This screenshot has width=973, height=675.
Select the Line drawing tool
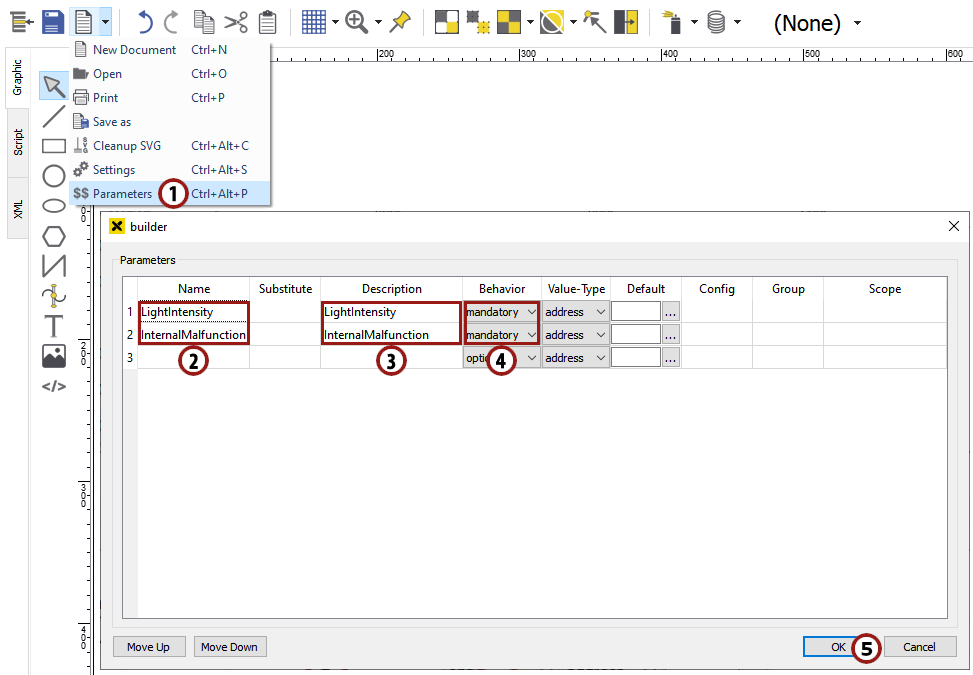point(54,116)
